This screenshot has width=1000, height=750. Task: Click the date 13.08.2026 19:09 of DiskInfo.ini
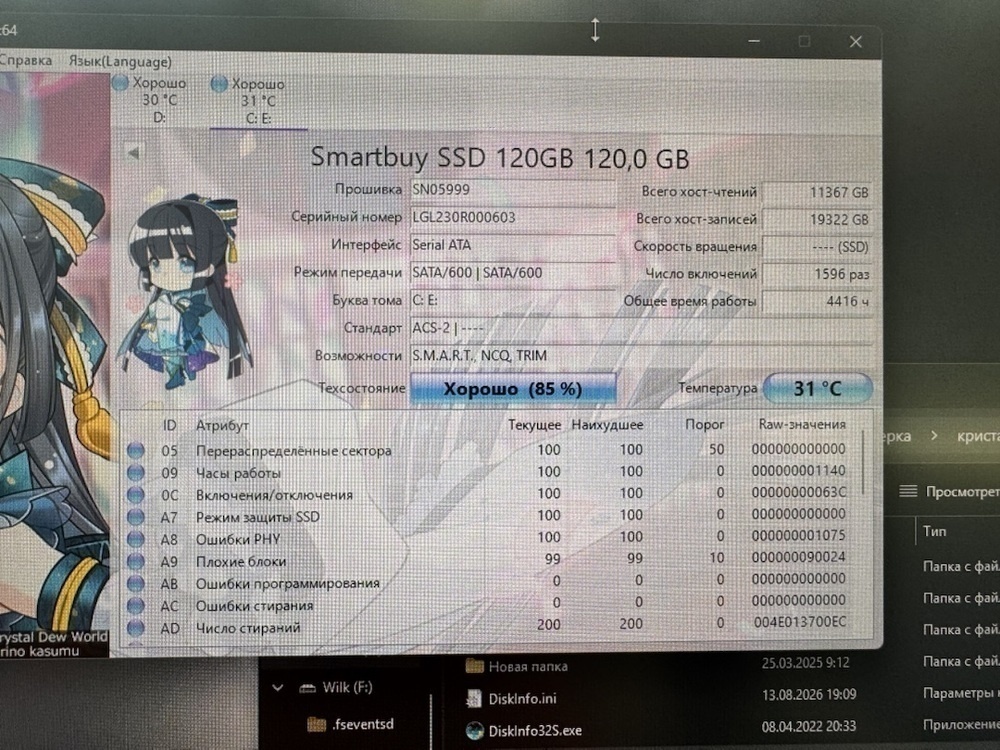coord(809,694)
